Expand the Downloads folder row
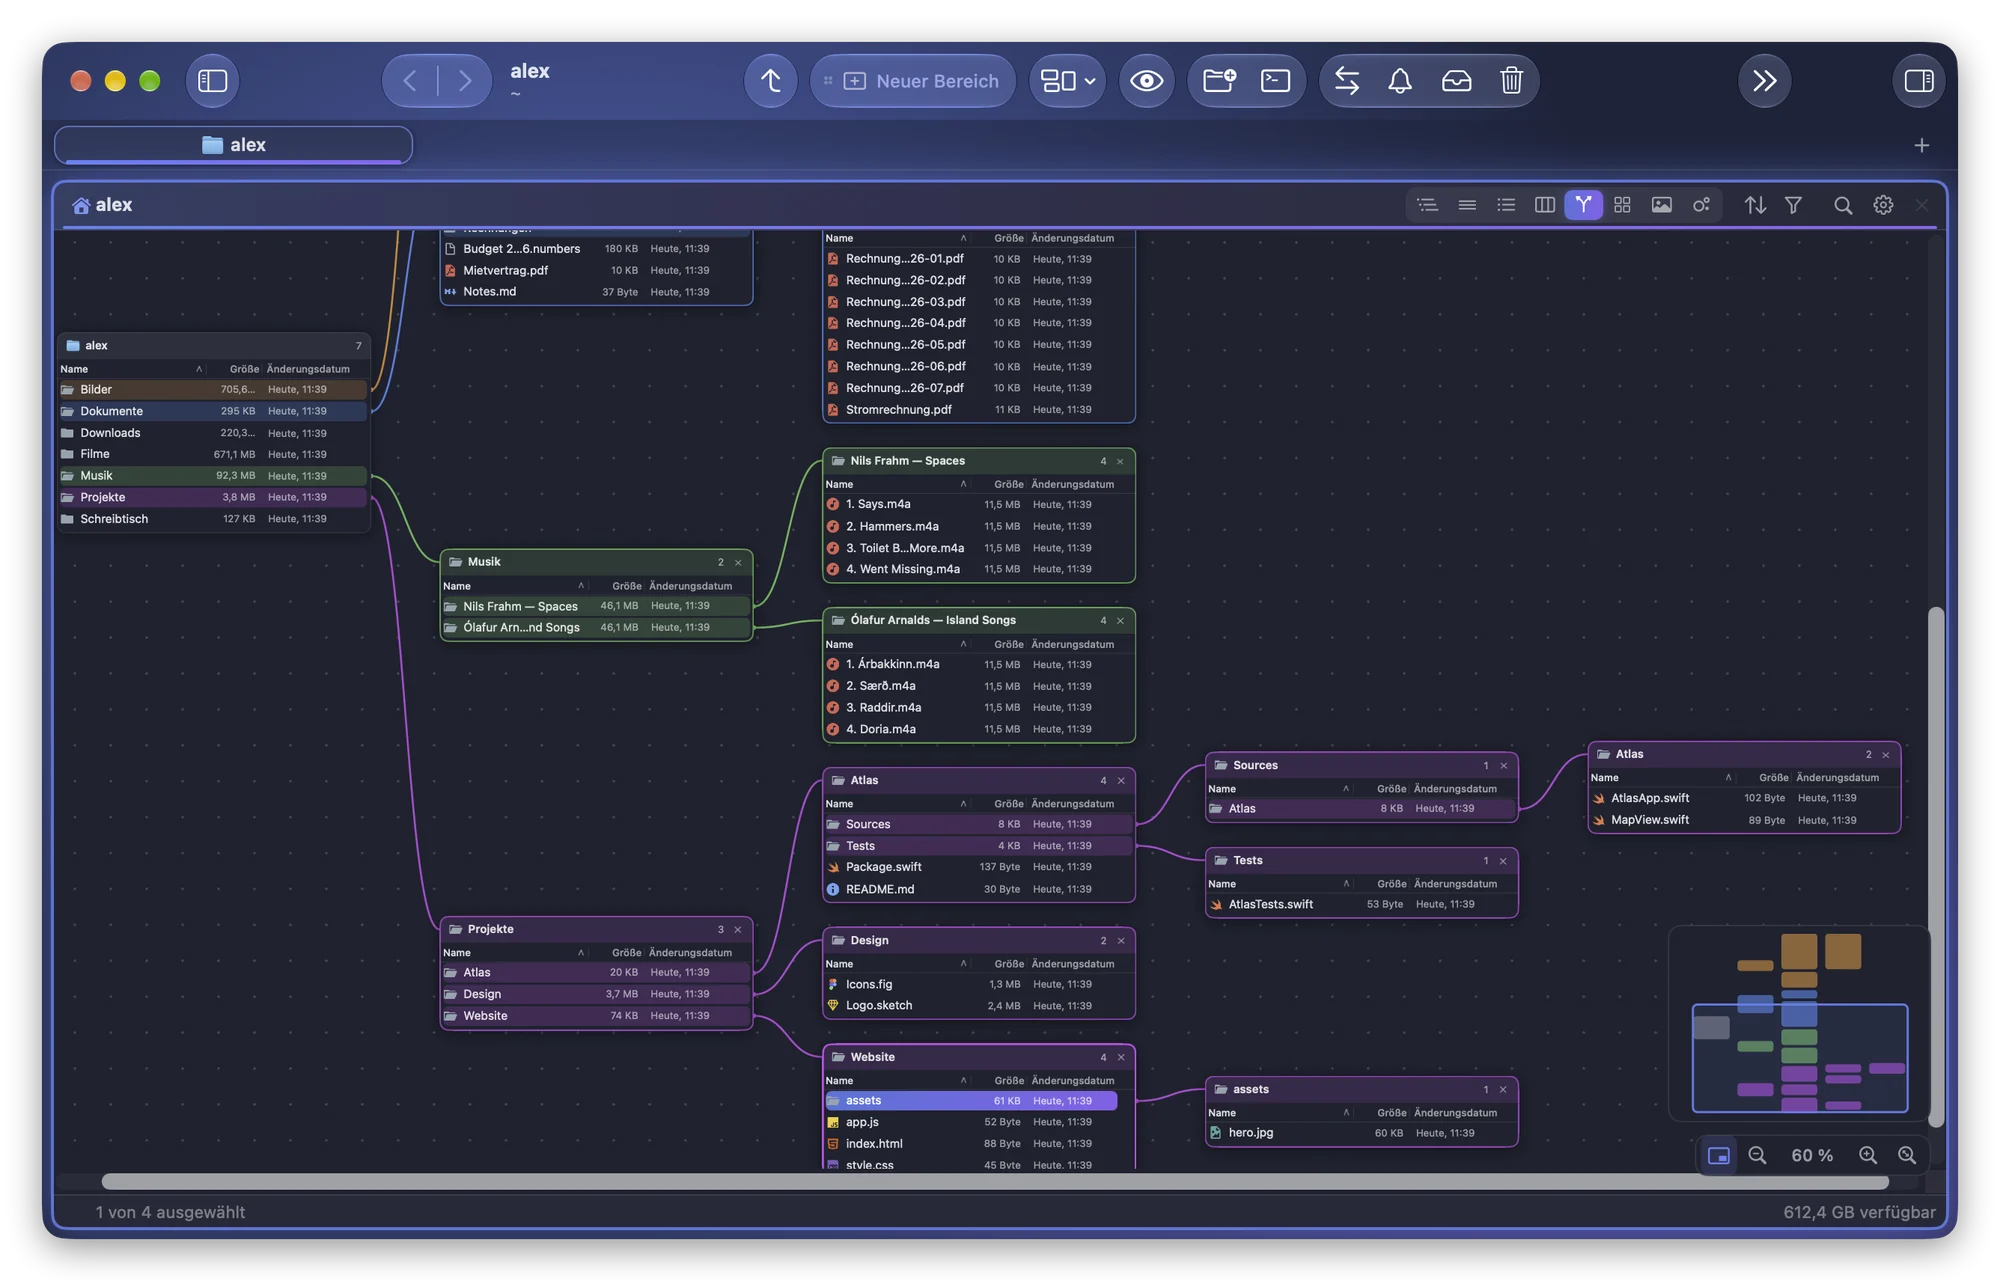2000x1281 pixels. coord(213,433)
